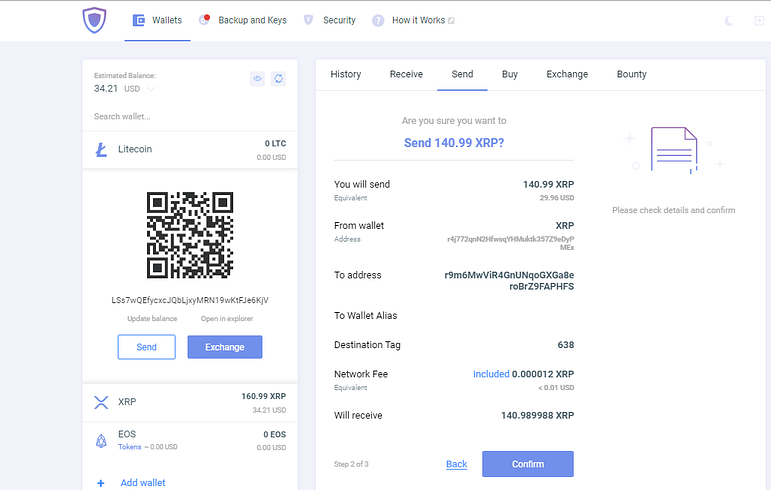
Task: Open the History tab
Action: [346, 74]
